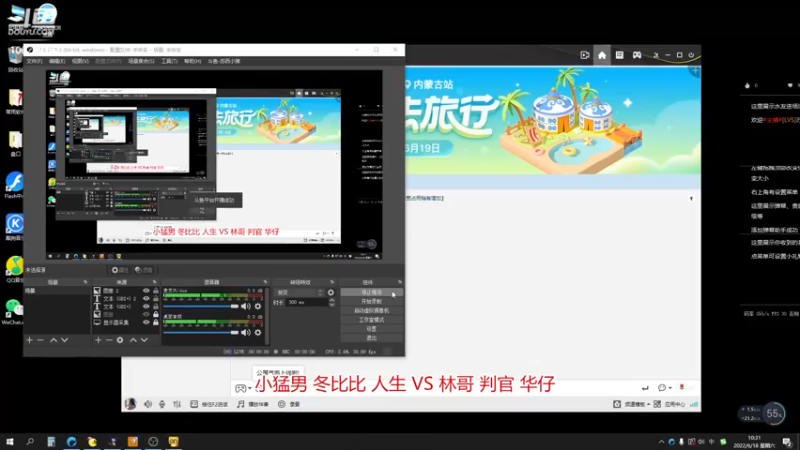
Task: Click 停止推流 to stop streaming
Action: (371, 292)
